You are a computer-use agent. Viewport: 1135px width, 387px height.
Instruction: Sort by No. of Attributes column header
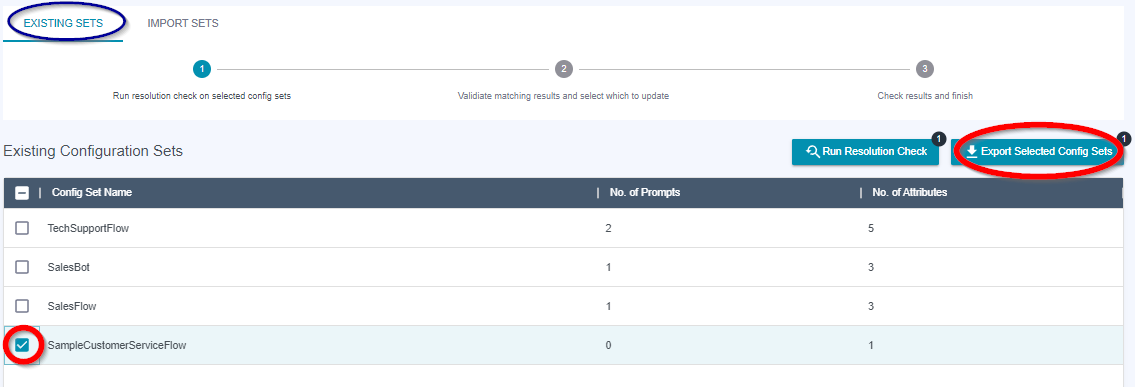tap(910, 192)
